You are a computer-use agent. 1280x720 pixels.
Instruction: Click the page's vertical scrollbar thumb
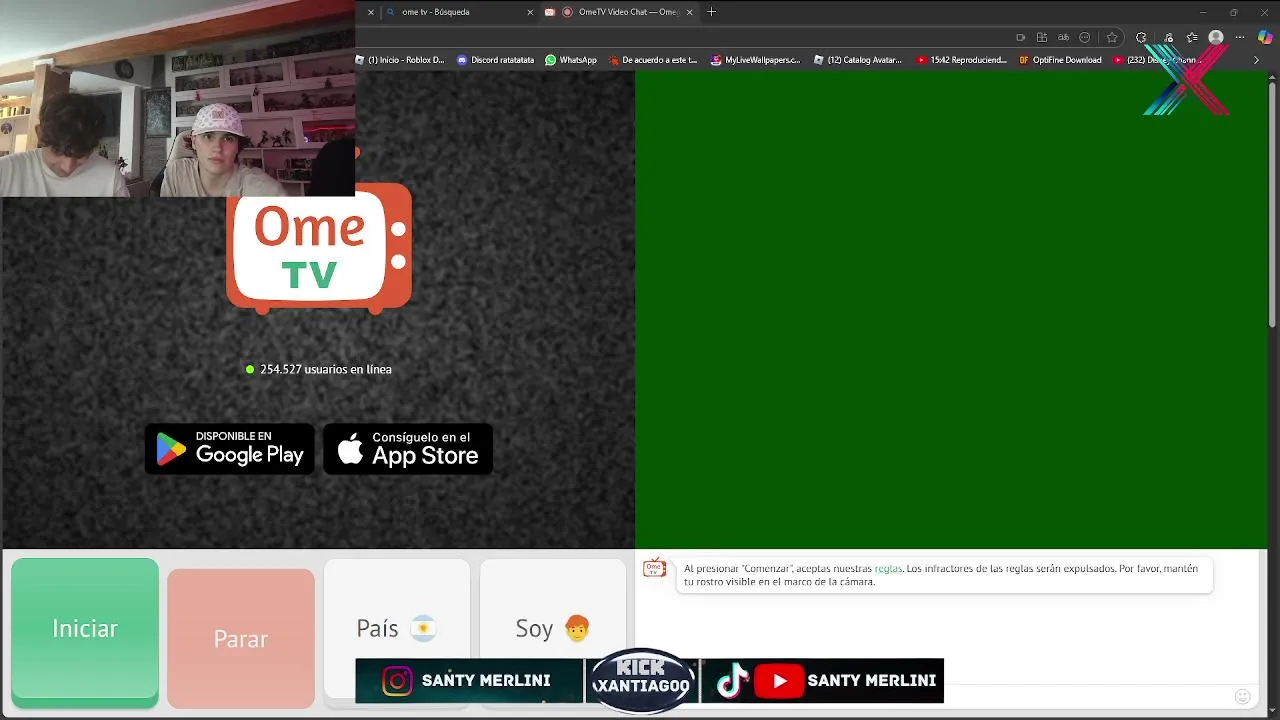(1273, 203)
